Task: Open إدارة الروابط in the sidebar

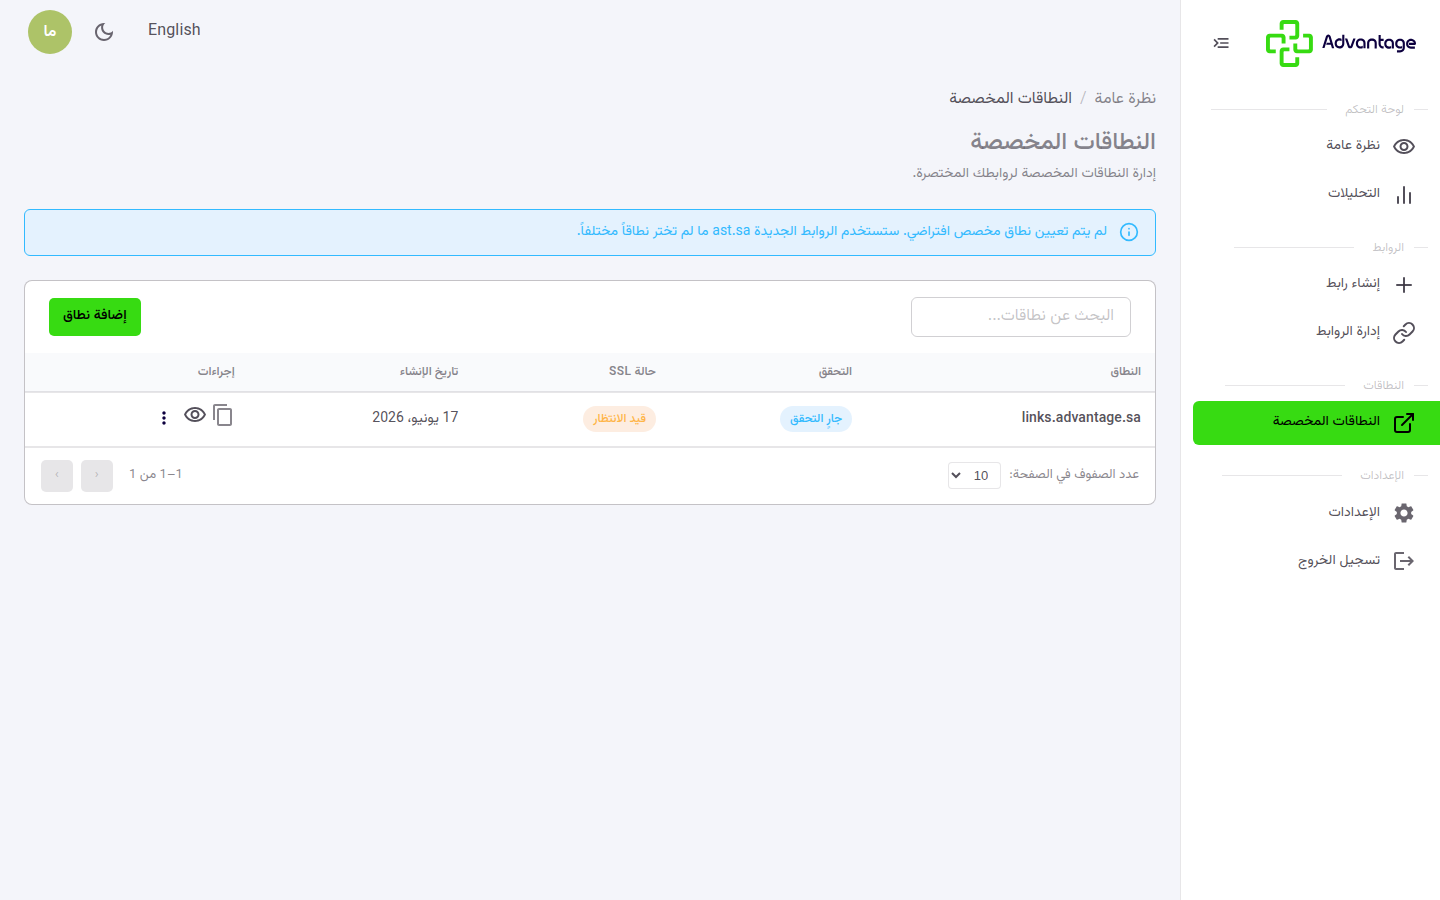Action: tap(1316, 332)
